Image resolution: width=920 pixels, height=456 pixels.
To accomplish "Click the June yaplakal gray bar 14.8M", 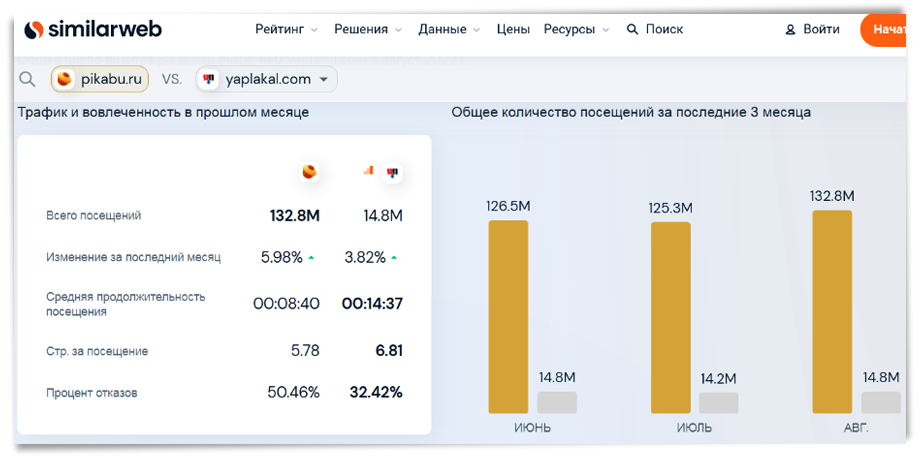I will coord(557,403).
